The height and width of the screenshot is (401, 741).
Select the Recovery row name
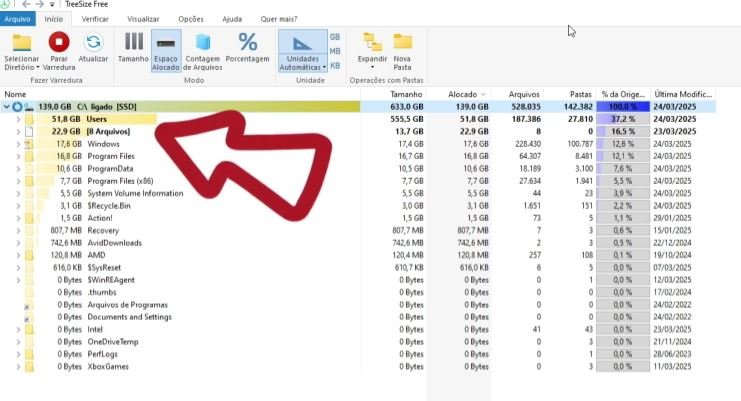tap(103, 230)
